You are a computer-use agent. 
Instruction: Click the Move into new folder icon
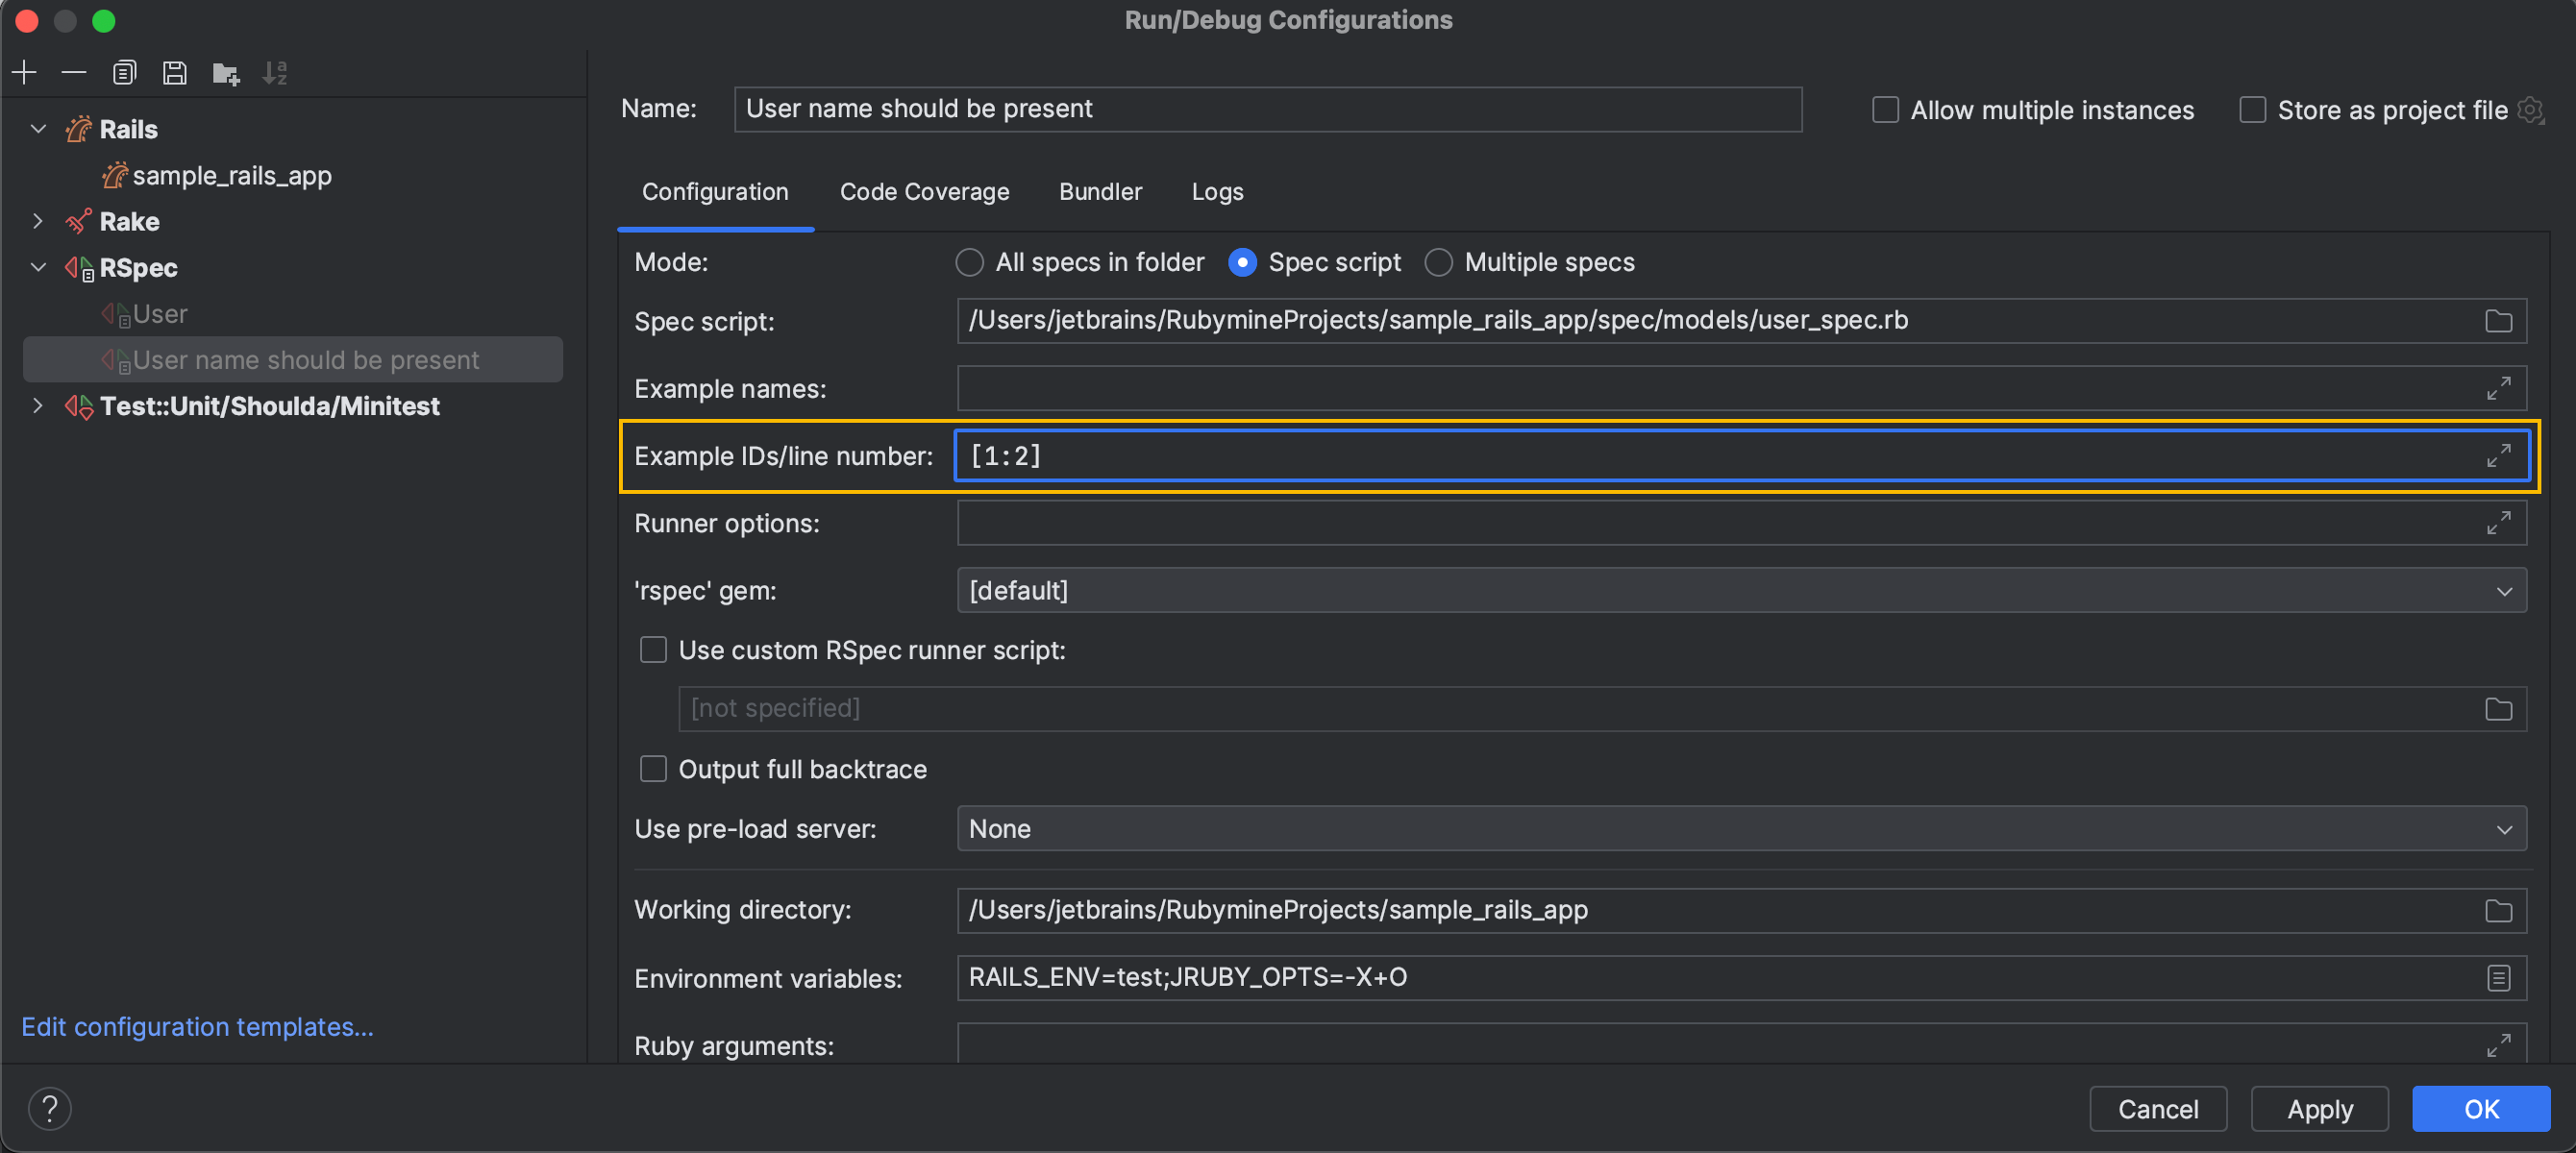pos(226,72)
